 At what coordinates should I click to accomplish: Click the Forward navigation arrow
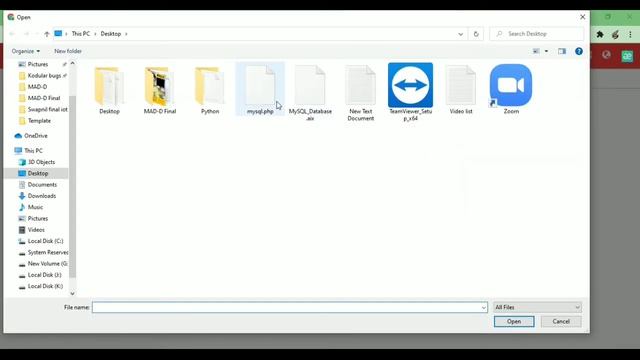[x=26, y=34]
